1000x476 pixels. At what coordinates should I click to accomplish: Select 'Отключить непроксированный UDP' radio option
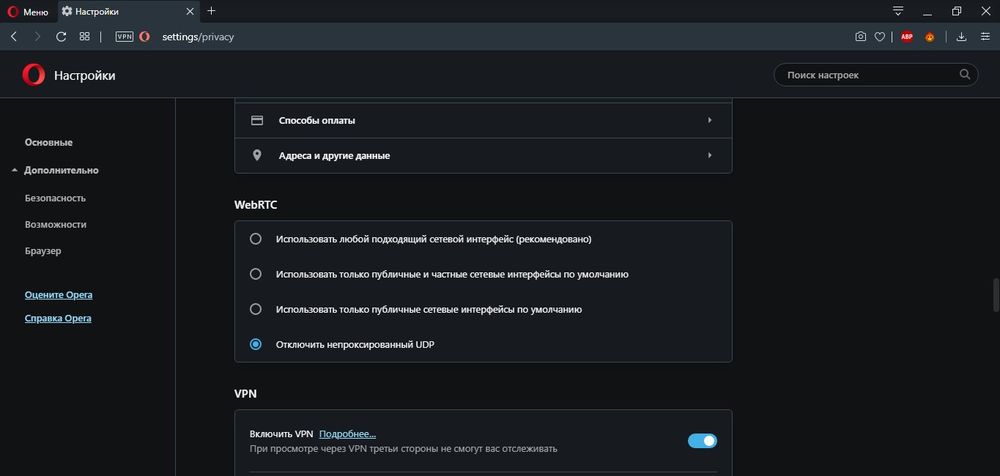pos(256,344)
